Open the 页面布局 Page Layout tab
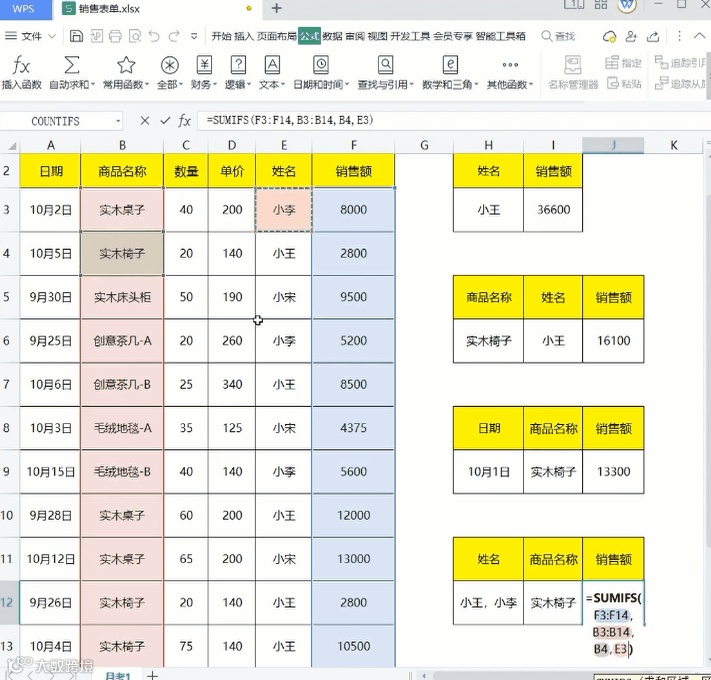Screen dimensions: 711x680 277,36
